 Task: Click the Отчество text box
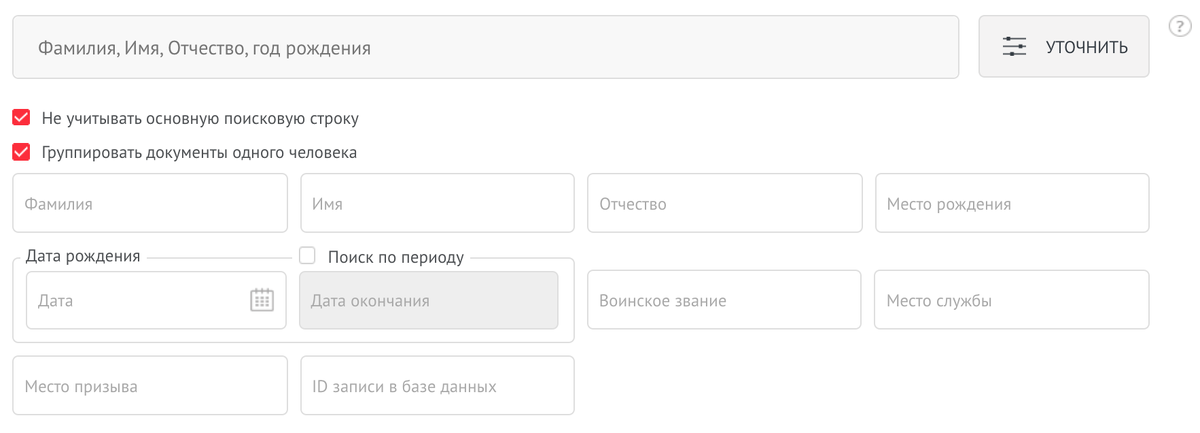coord(724,204)
